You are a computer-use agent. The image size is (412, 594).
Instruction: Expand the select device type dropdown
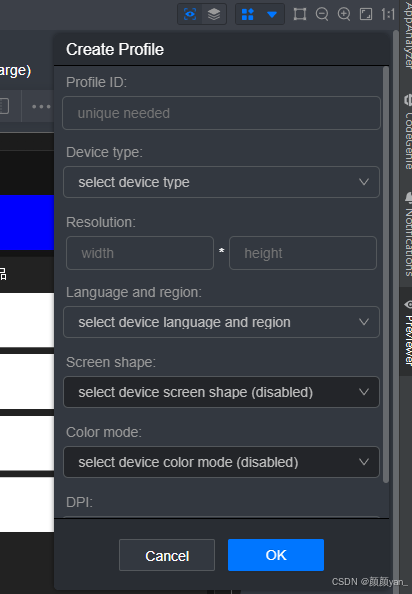[222, 182]
